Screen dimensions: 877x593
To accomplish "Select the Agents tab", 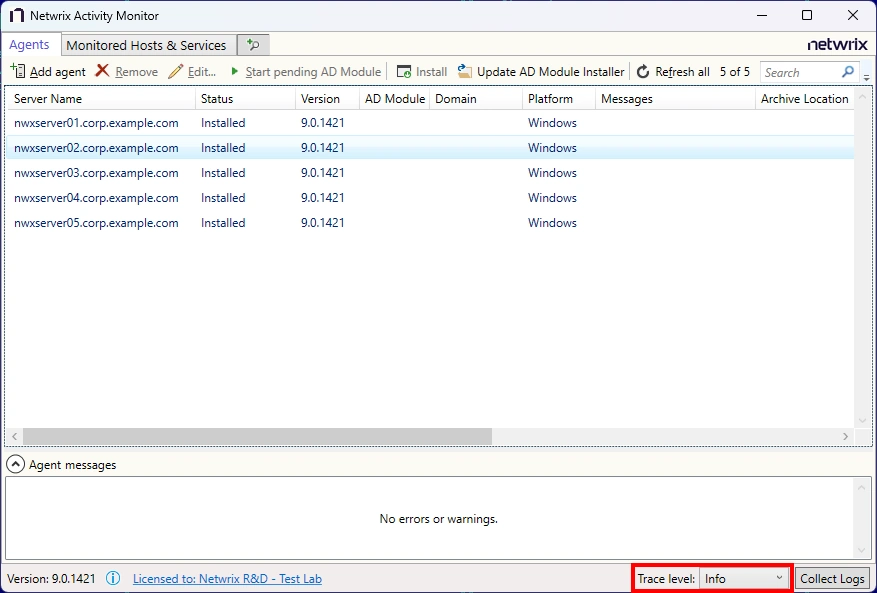I will click(31, 44).
